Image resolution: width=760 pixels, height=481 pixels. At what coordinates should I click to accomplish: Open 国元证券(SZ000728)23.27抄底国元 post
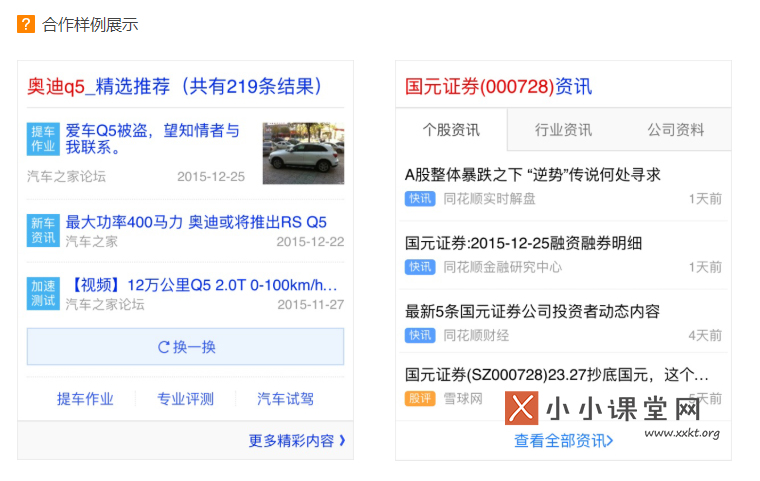tap(556, 375)
